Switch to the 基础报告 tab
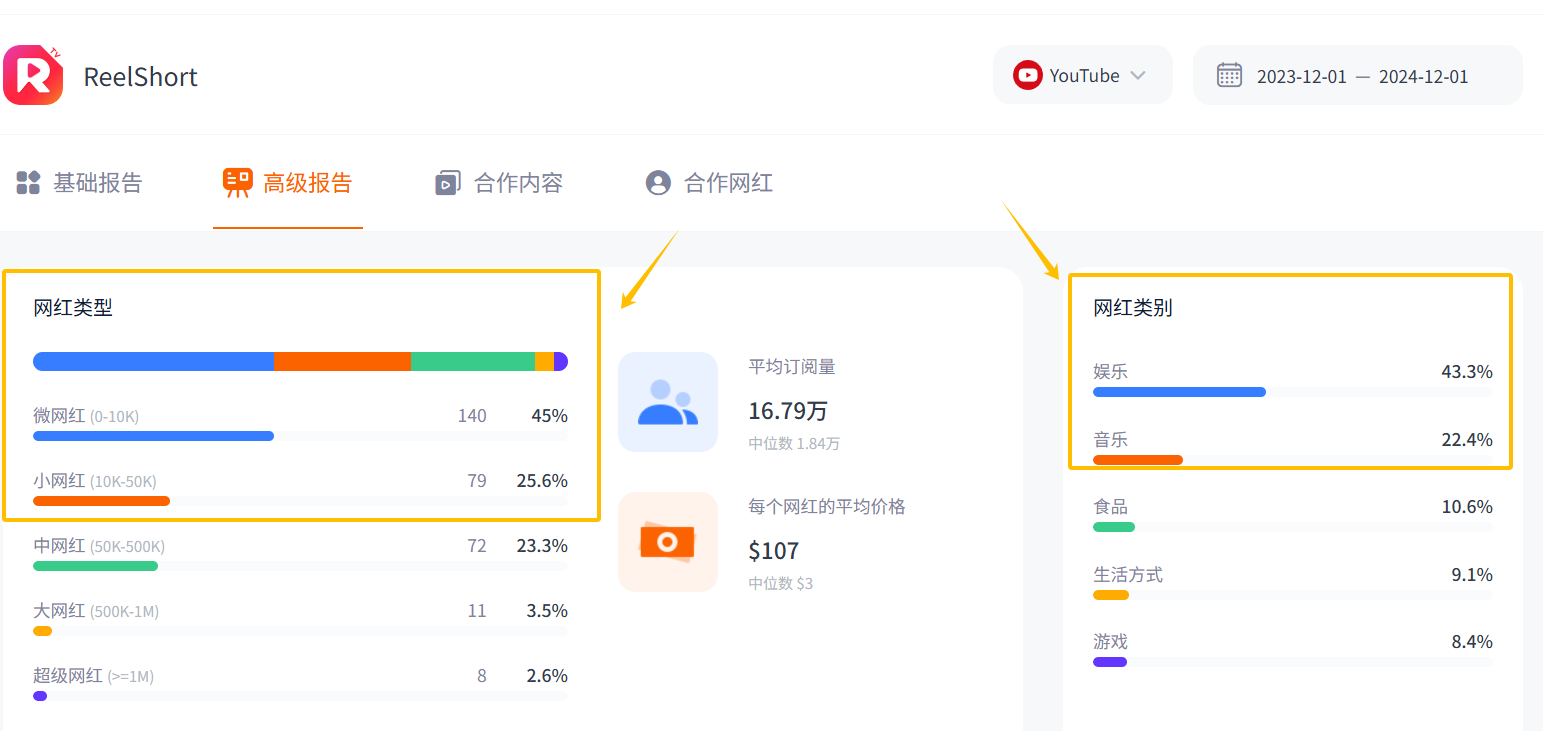Screen dimensions: 1543x731 tap(97, 182)
